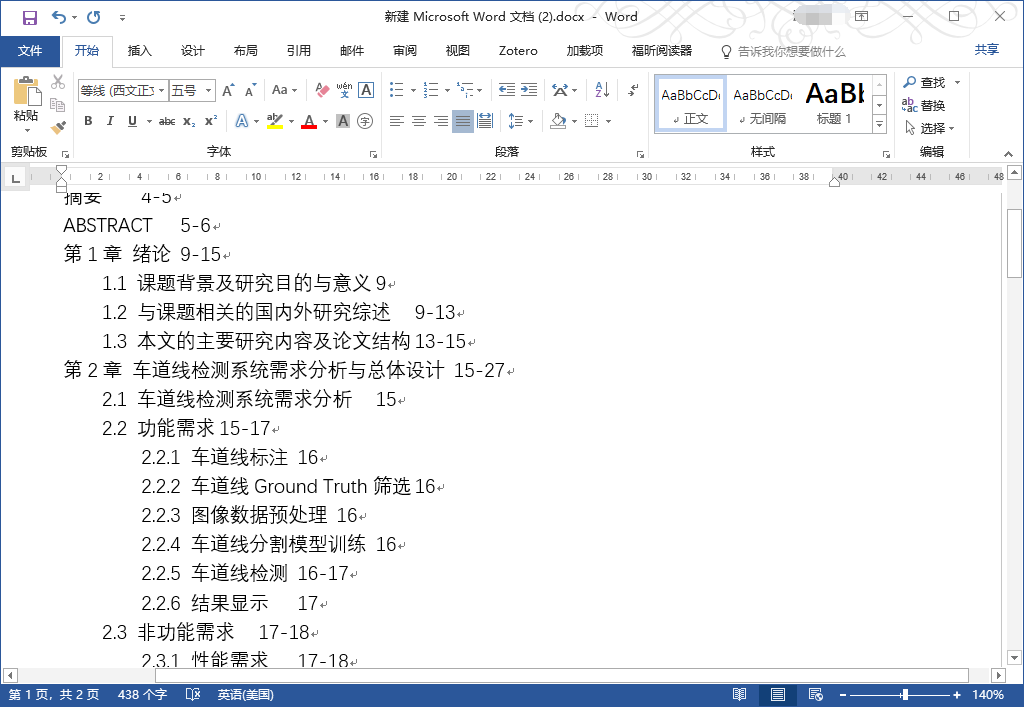Viewport: 1024px width, 707px height.
Task: Toggle Underline formatting
Action: click(133, 121)
